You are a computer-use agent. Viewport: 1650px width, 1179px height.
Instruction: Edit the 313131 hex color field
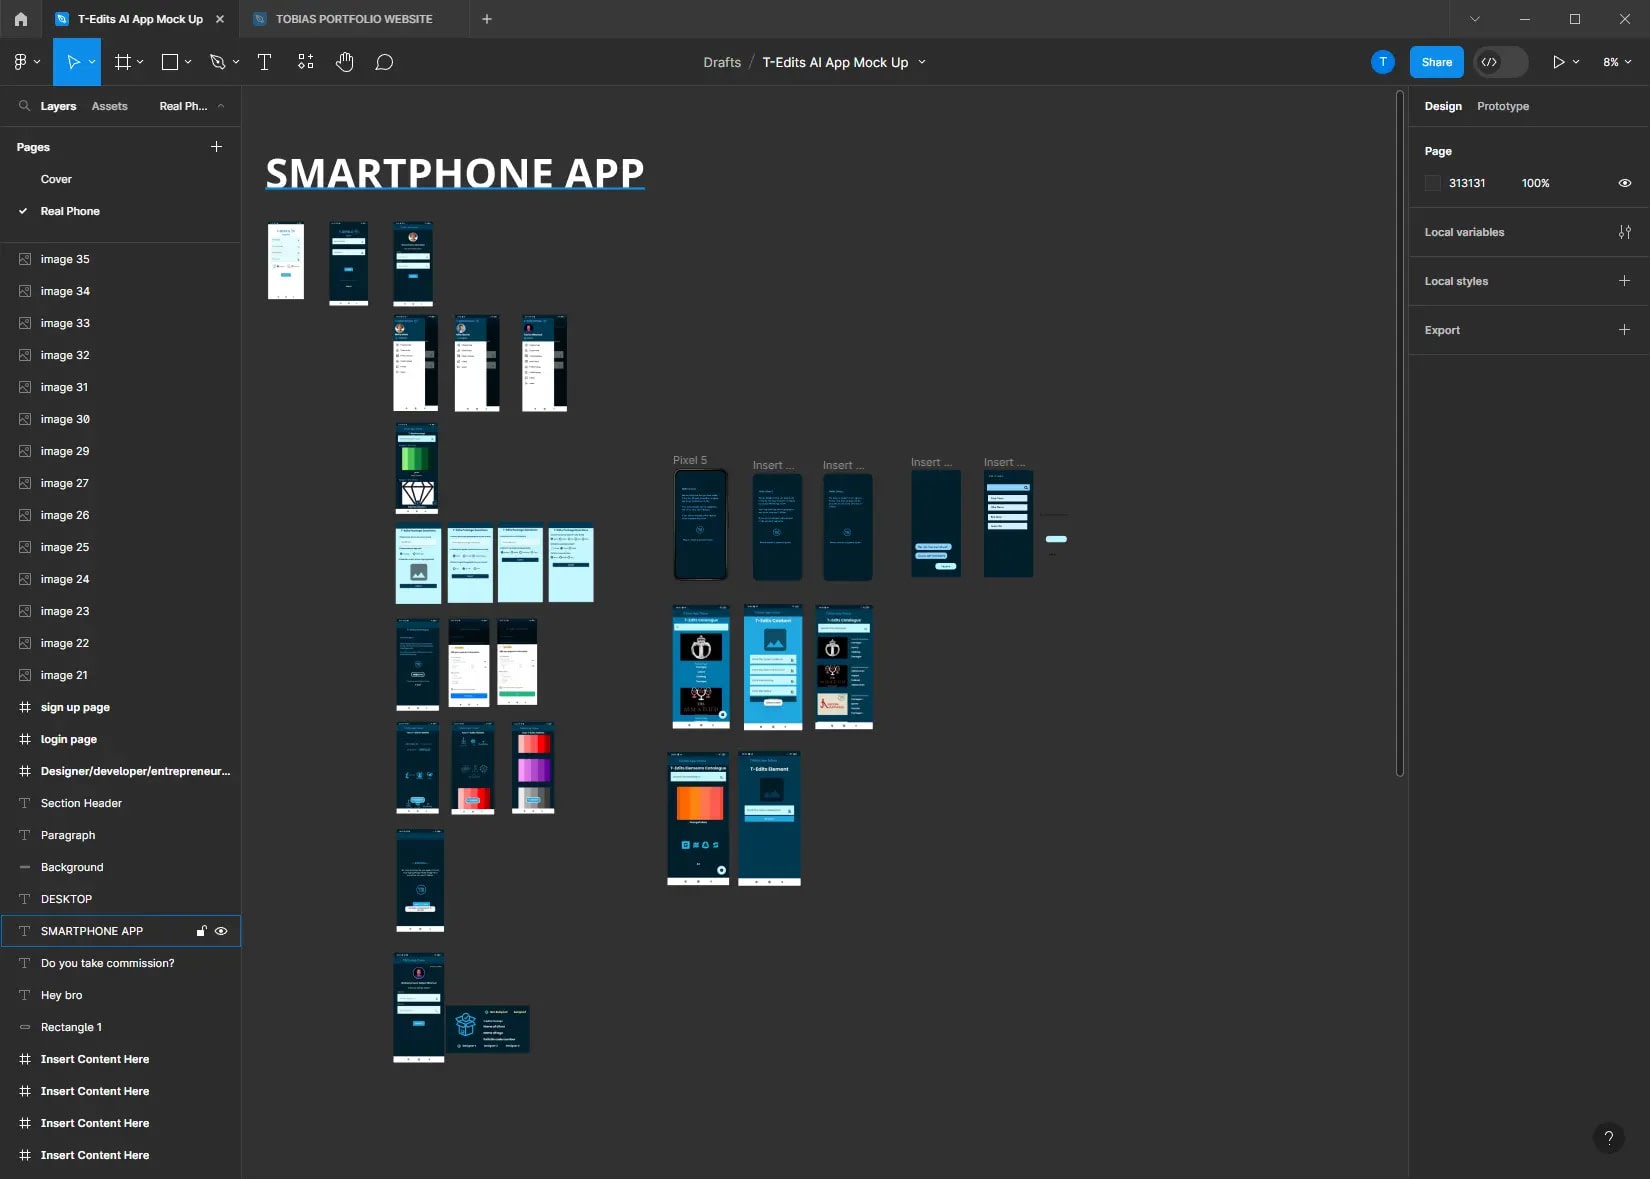coord(1467,183)
